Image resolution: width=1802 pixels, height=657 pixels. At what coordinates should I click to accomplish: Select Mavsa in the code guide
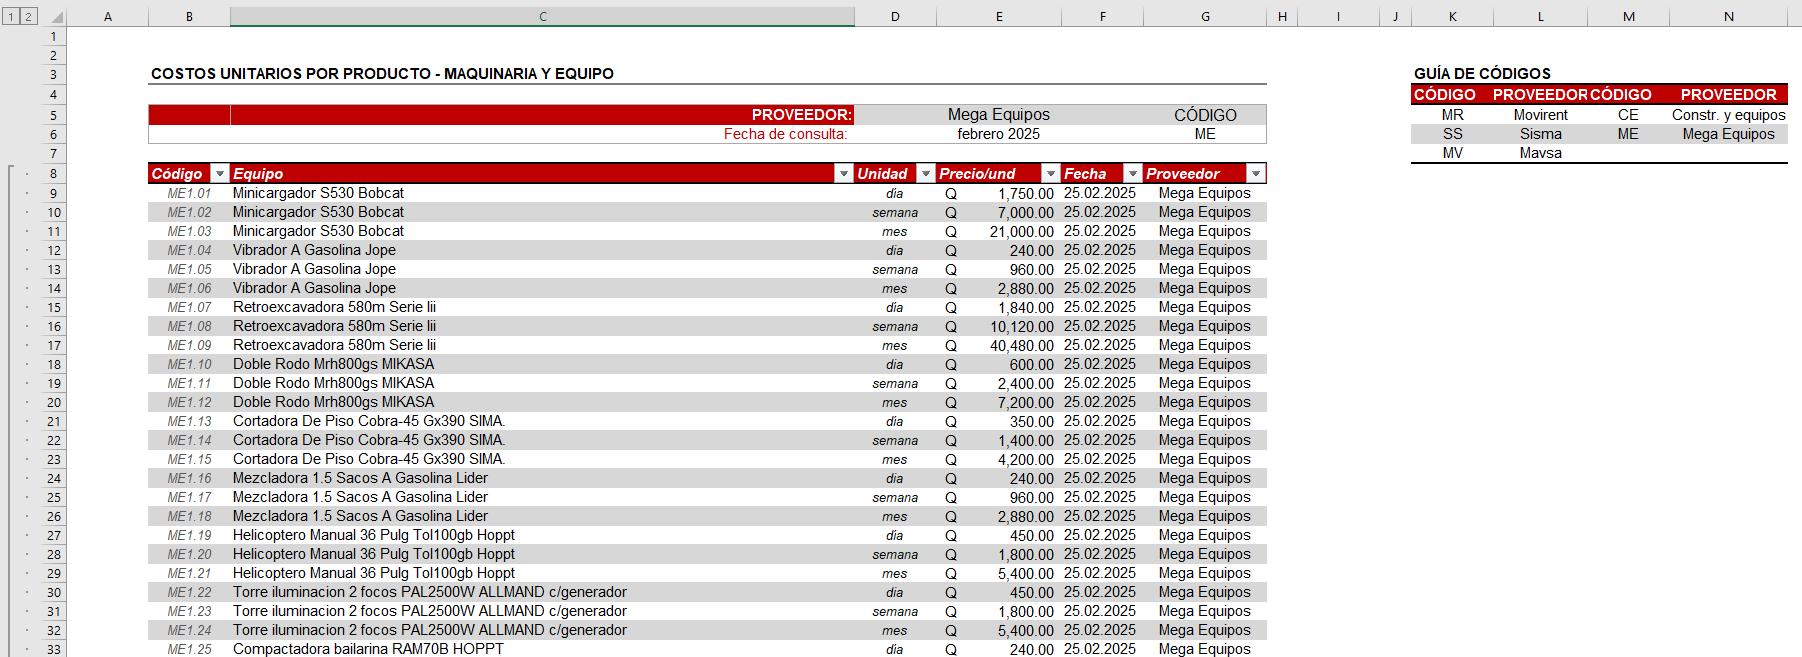tap(1540, 153)
